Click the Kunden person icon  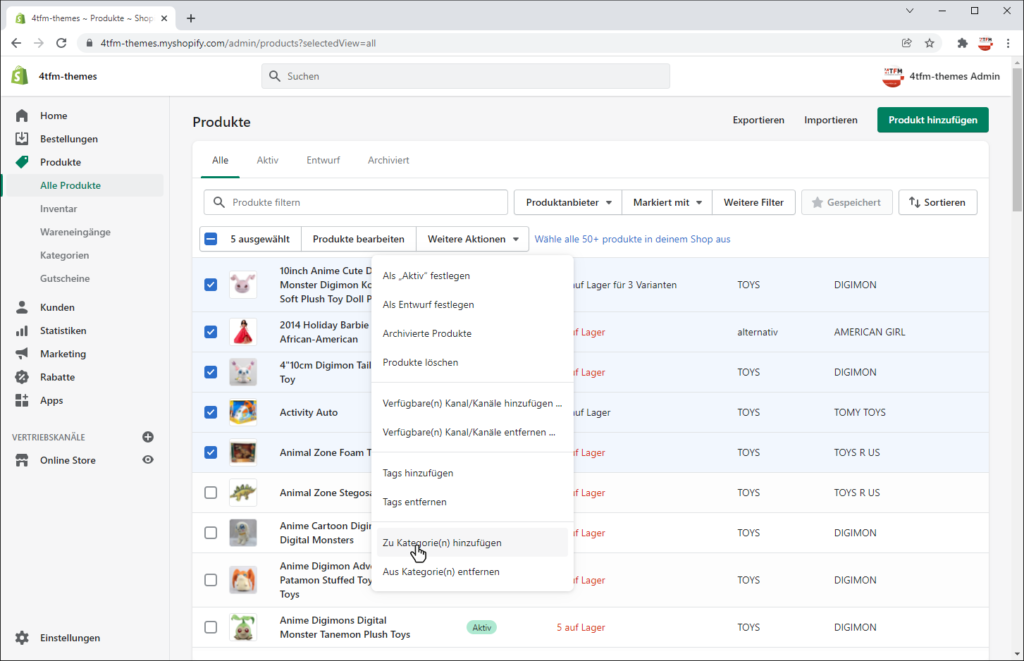click(x=22, y=308)
